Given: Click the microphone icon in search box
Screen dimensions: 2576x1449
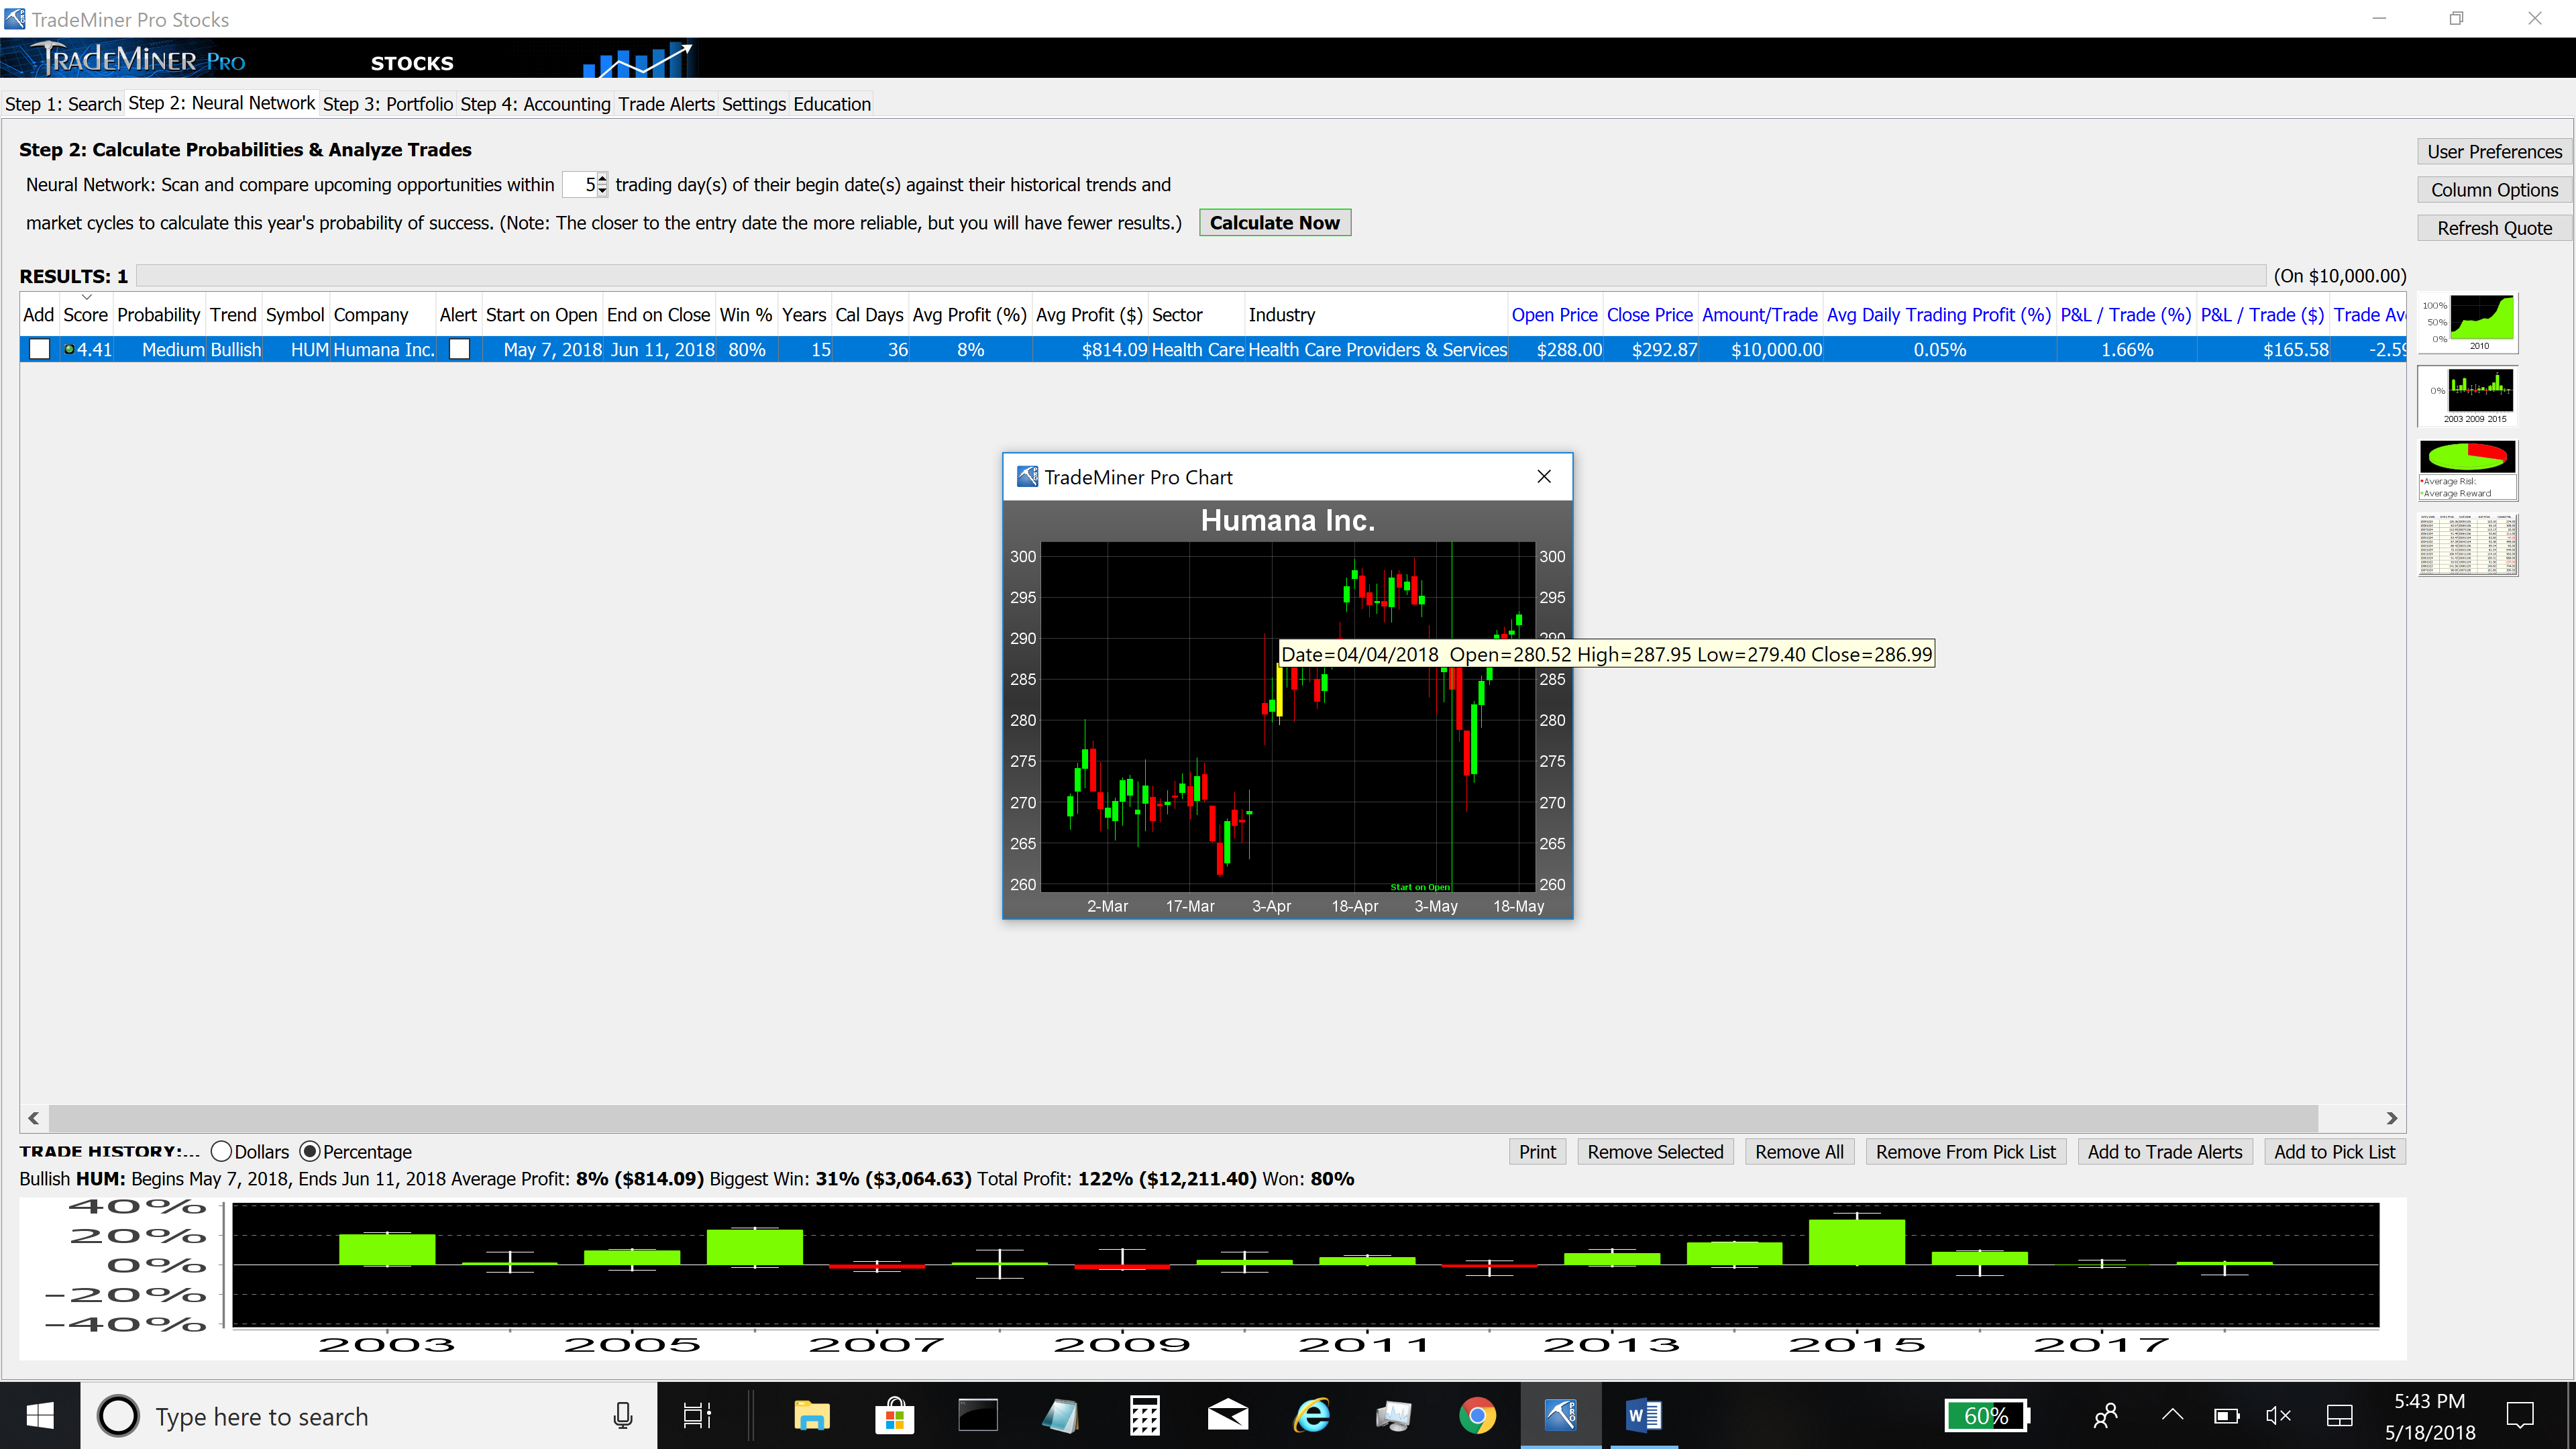Looking at the screenshot, I should 623,1416.
